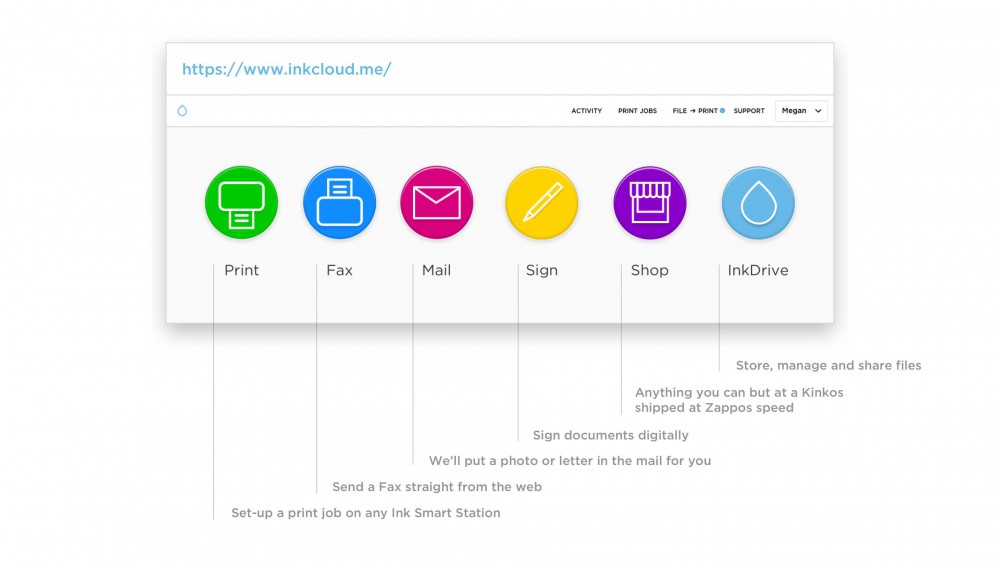Click the InkDrive text label

tap(757, 270)
